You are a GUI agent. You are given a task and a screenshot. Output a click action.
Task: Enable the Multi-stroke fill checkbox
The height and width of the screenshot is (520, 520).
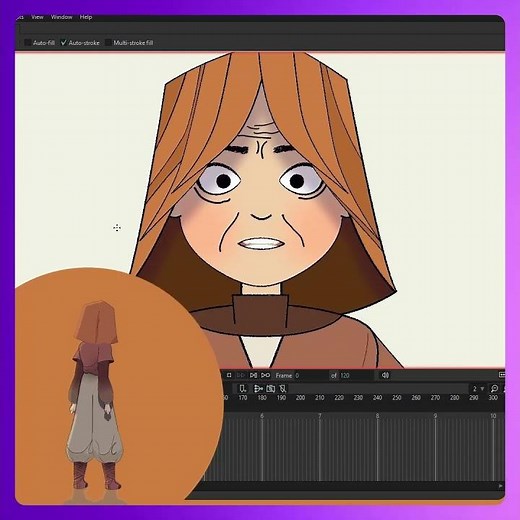click(108, 42)
